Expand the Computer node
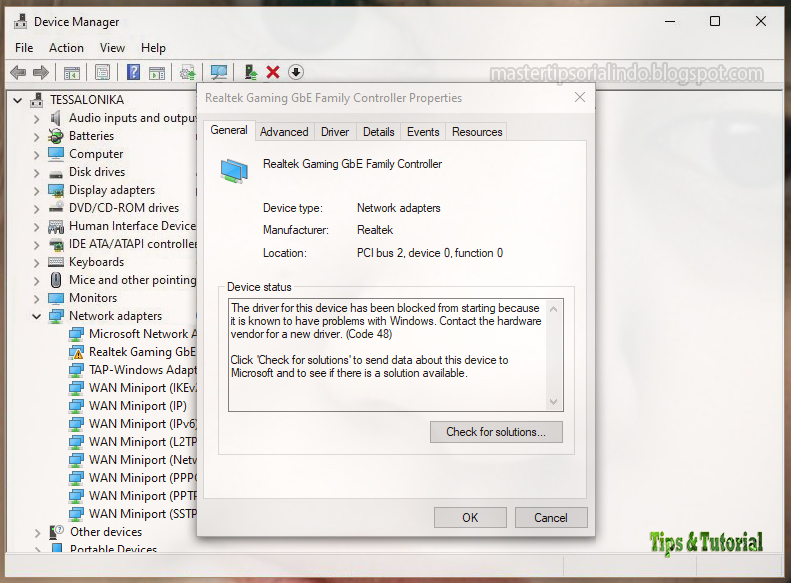 point(36,155)
